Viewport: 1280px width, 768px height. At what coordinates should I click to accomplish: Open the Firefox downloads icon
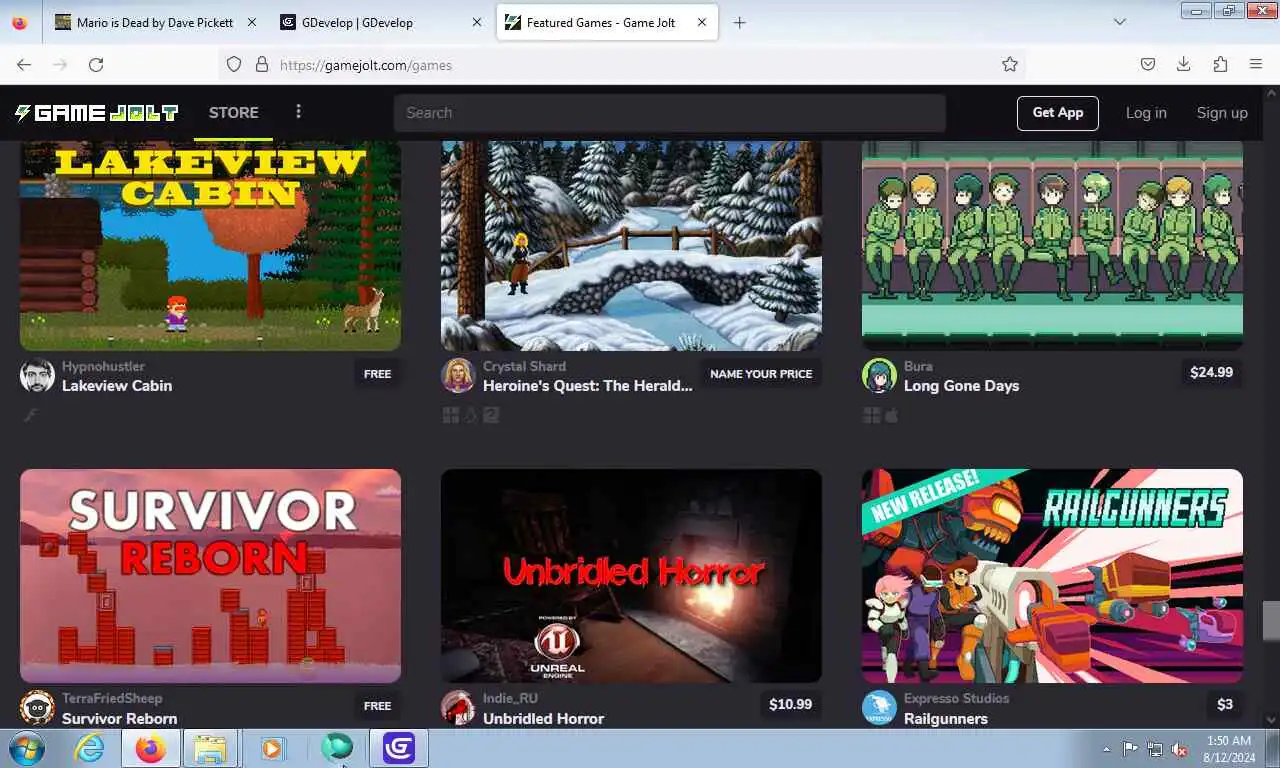pyautogui.click(x=1183, y=64)
